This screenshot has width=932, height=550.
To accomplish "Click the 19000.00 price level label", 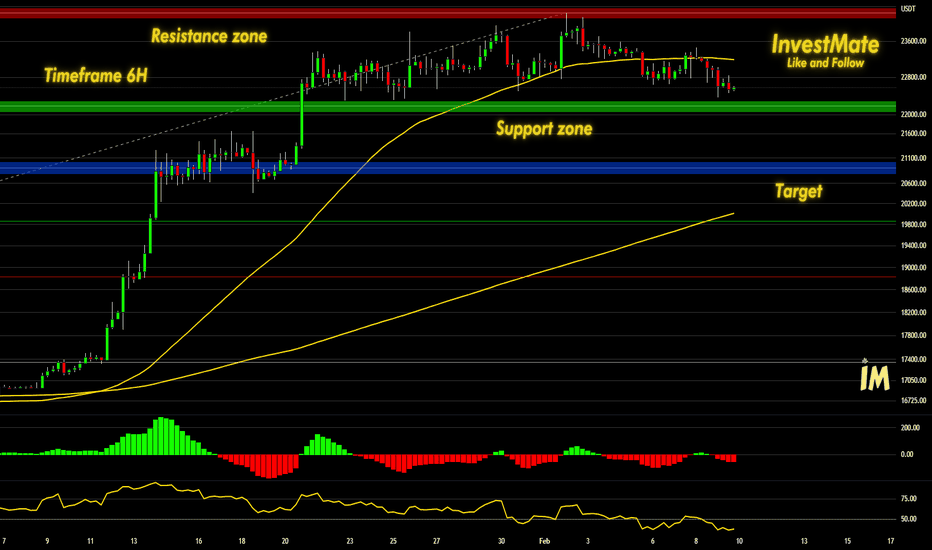I will click(914, 268).
